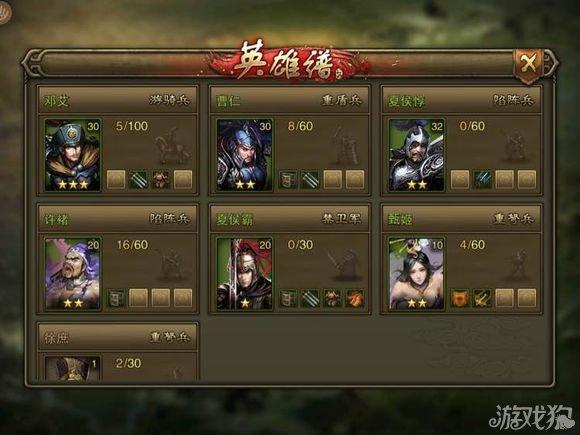Viewport: 580px width, 435px height.
Task: Click the 邓艾 游骑兵 name bar
Action: tap(118, 100)
